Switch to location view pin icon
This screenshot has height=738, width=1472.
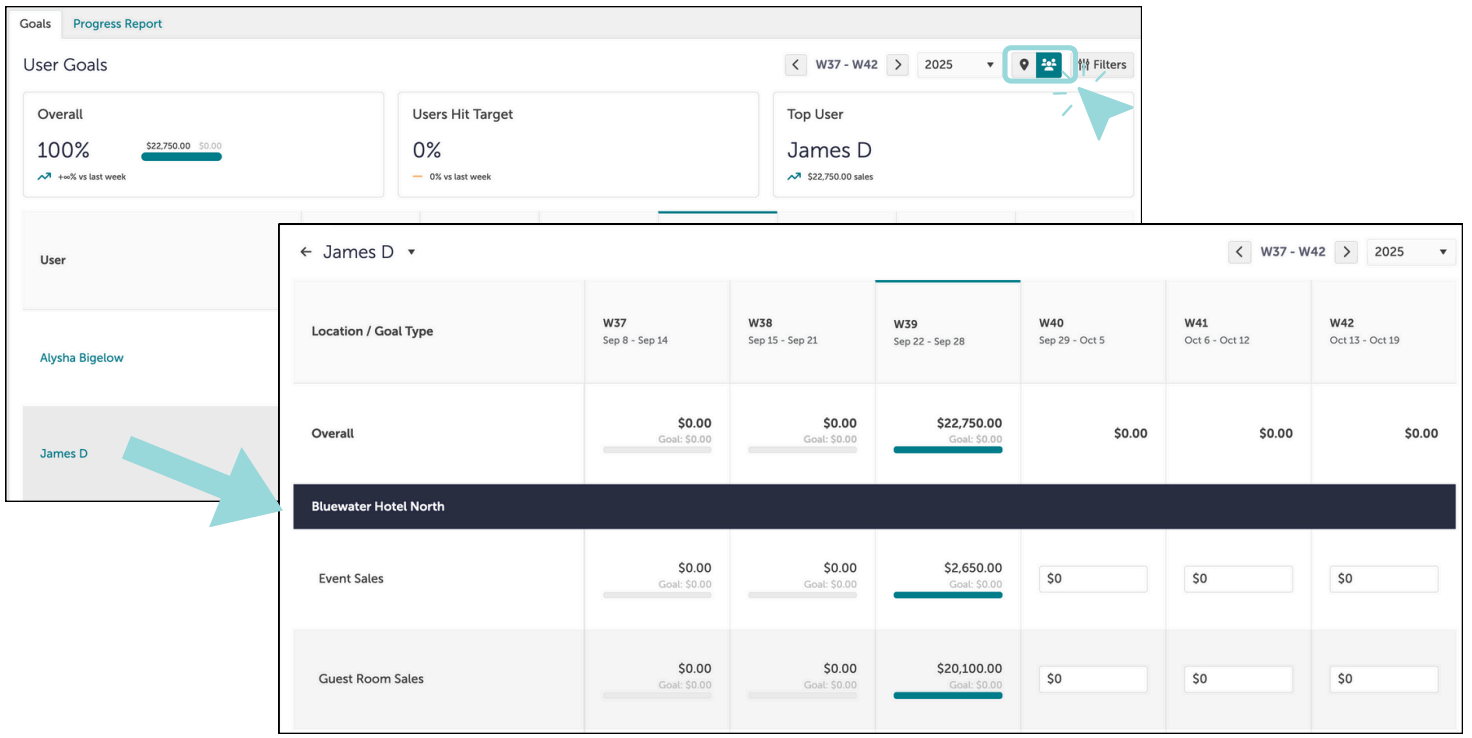(x=1023, y=65)
